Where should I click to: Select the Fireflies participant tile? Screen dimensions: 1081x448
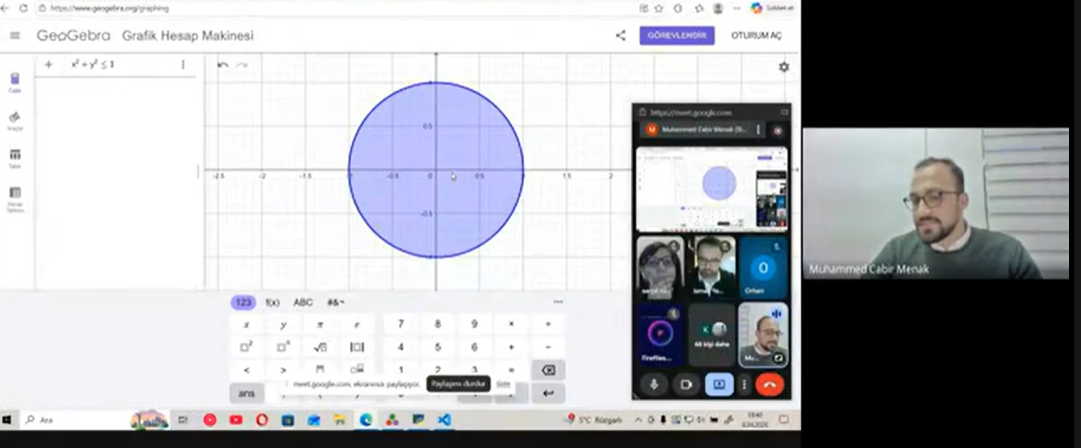point(660,335)
